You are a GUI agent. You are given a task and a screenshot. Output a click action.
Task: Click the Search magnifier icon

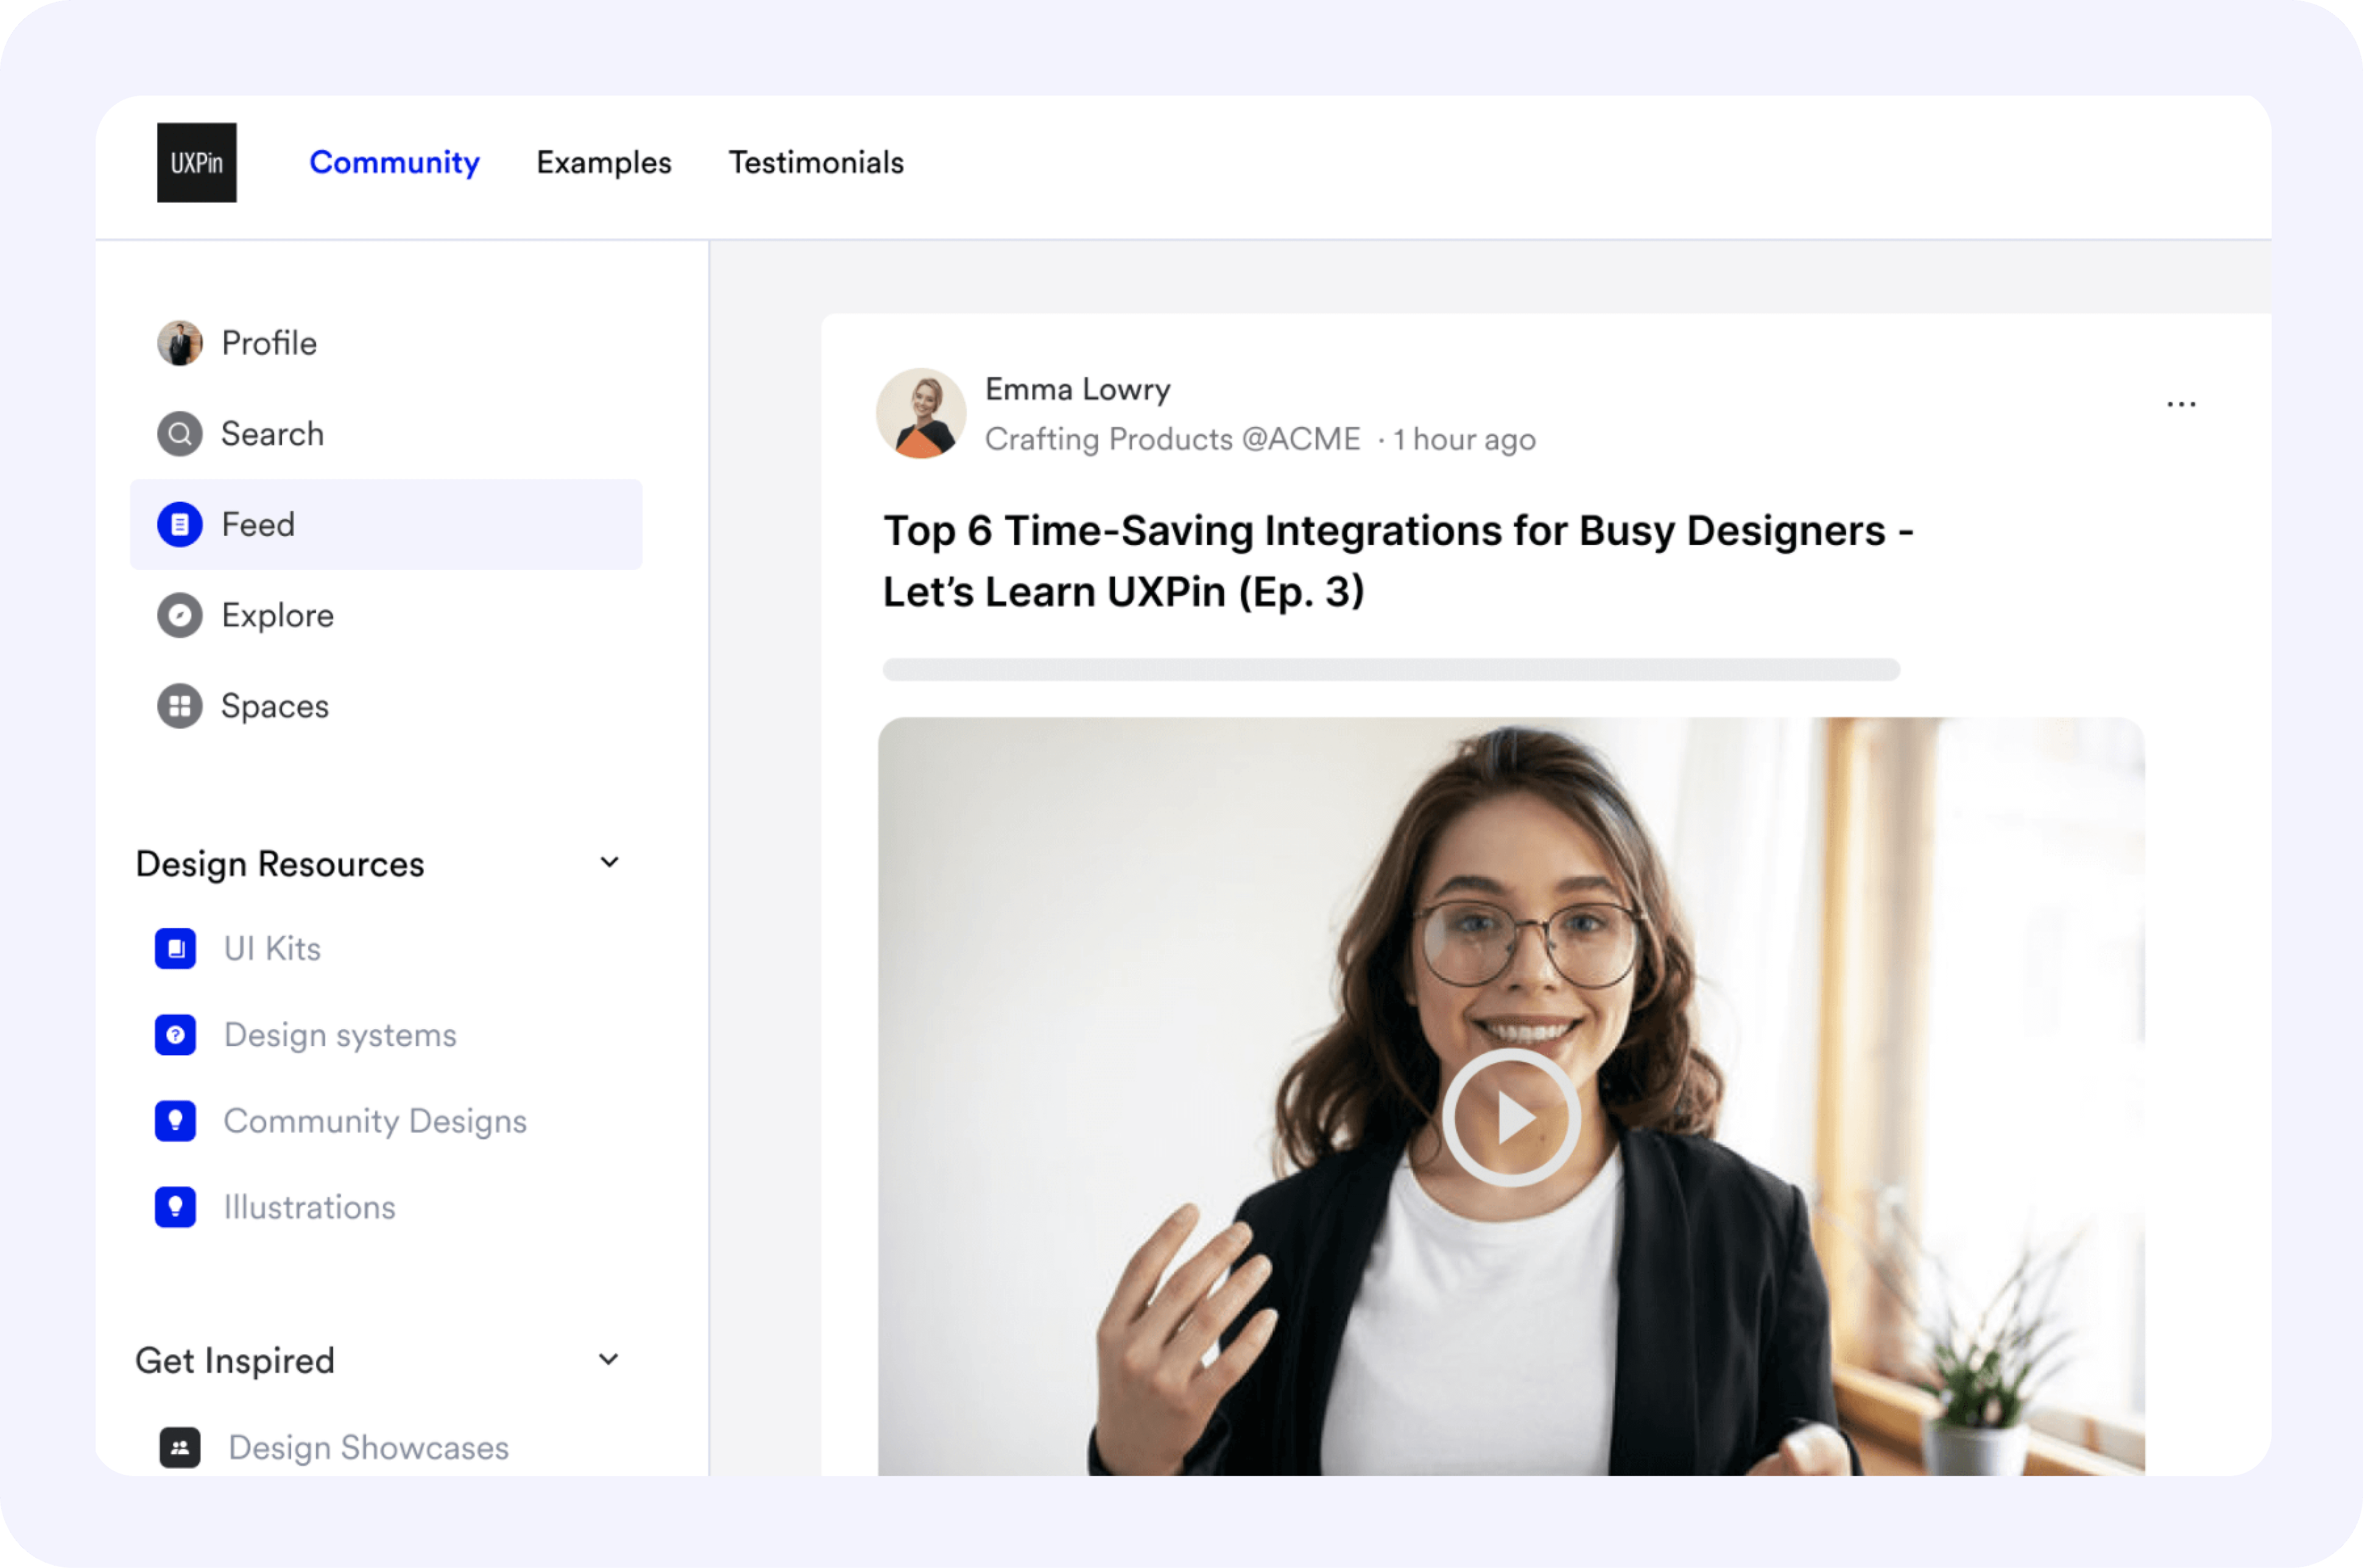[180, 434]
